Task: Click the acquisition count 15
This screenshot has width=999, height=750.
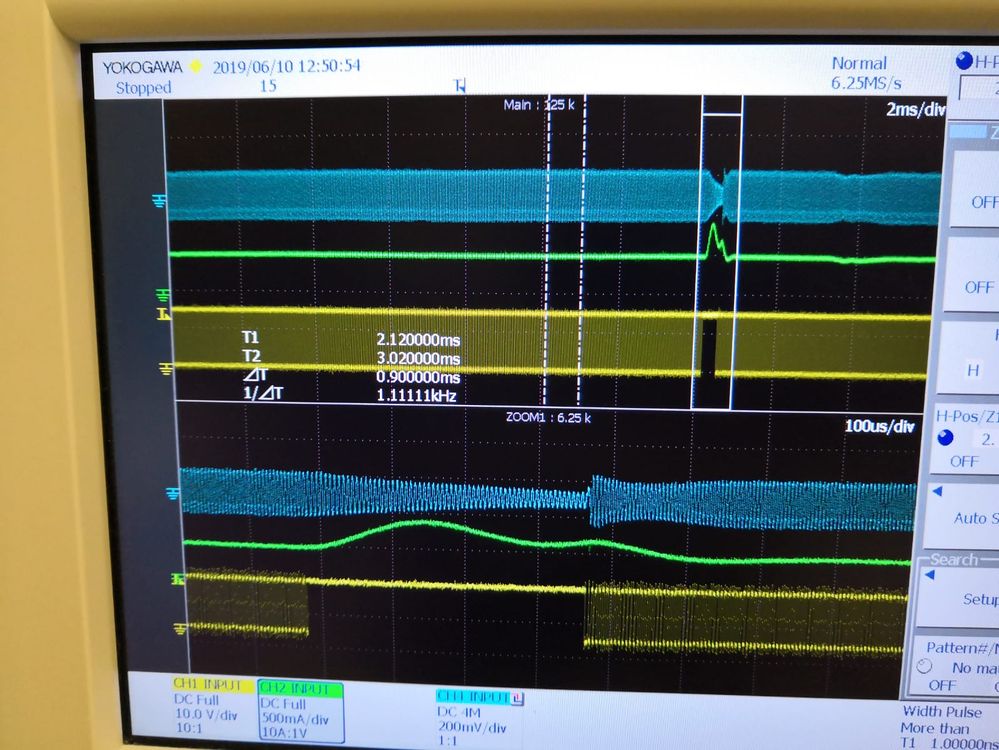Action: 268,85
